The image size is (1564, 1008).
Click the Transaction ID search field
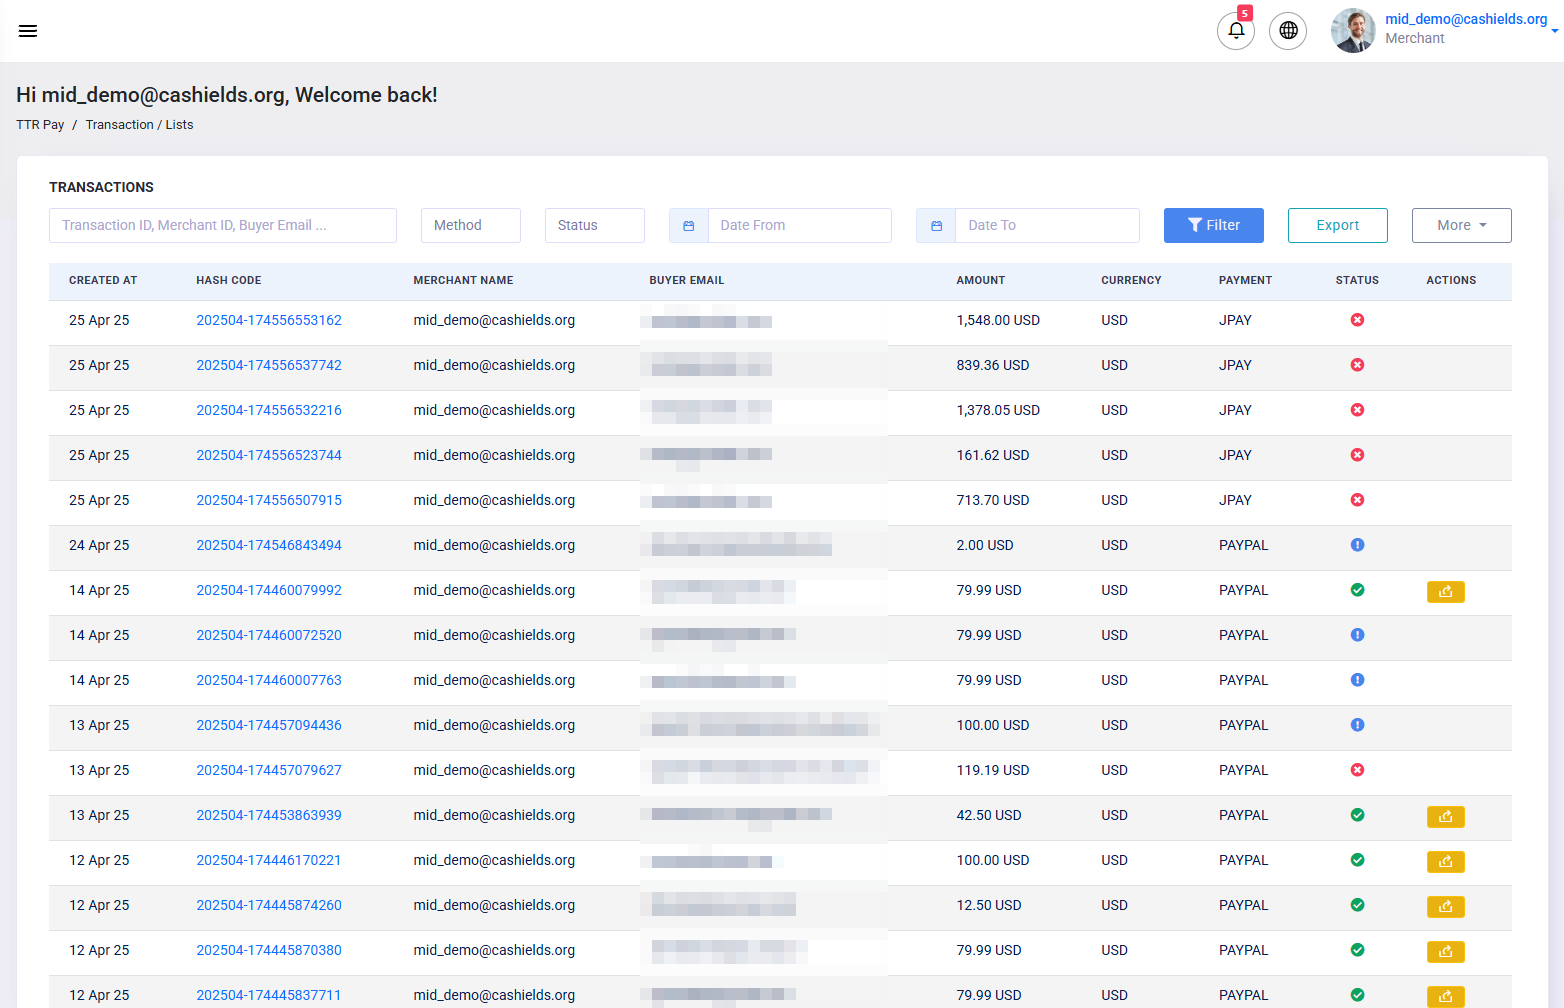pos(222,225)
